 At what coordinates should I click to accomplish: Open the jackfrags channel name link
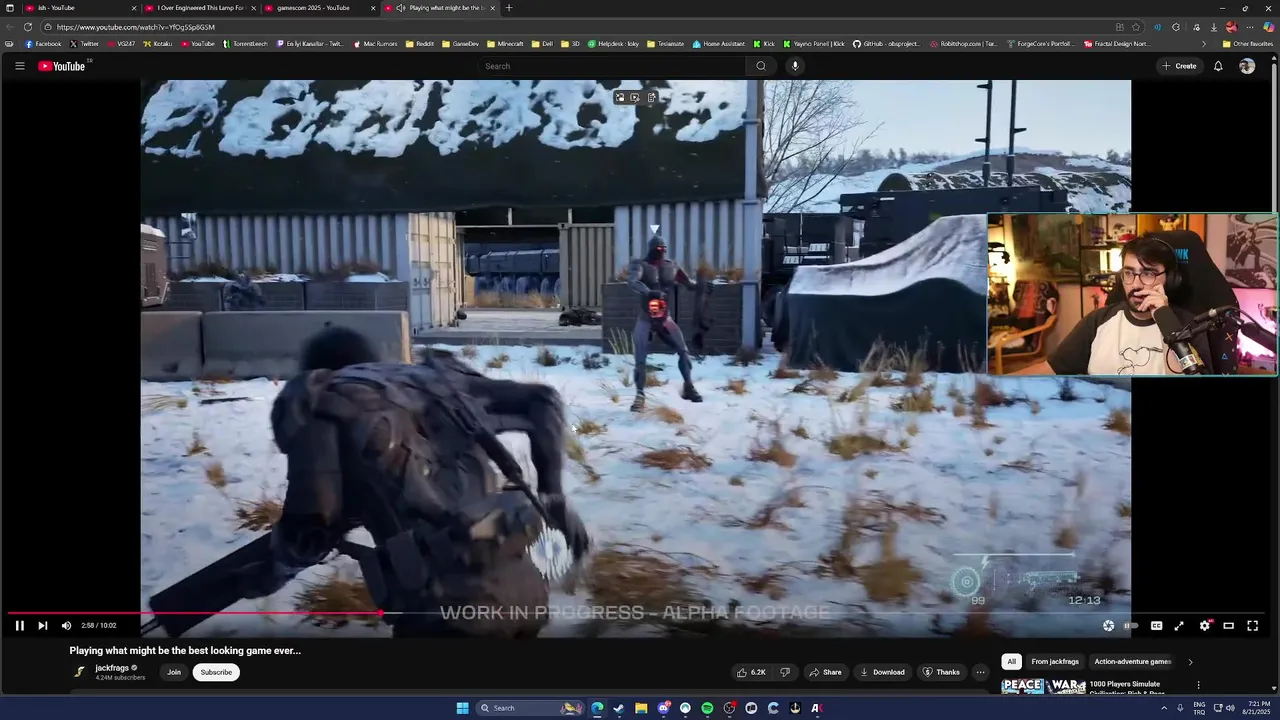(x=112, y=668)
